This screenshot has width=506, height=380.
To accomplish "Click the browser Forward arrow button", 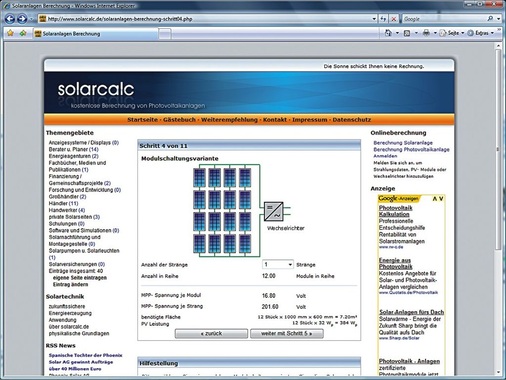I will [x=22, y=19].
